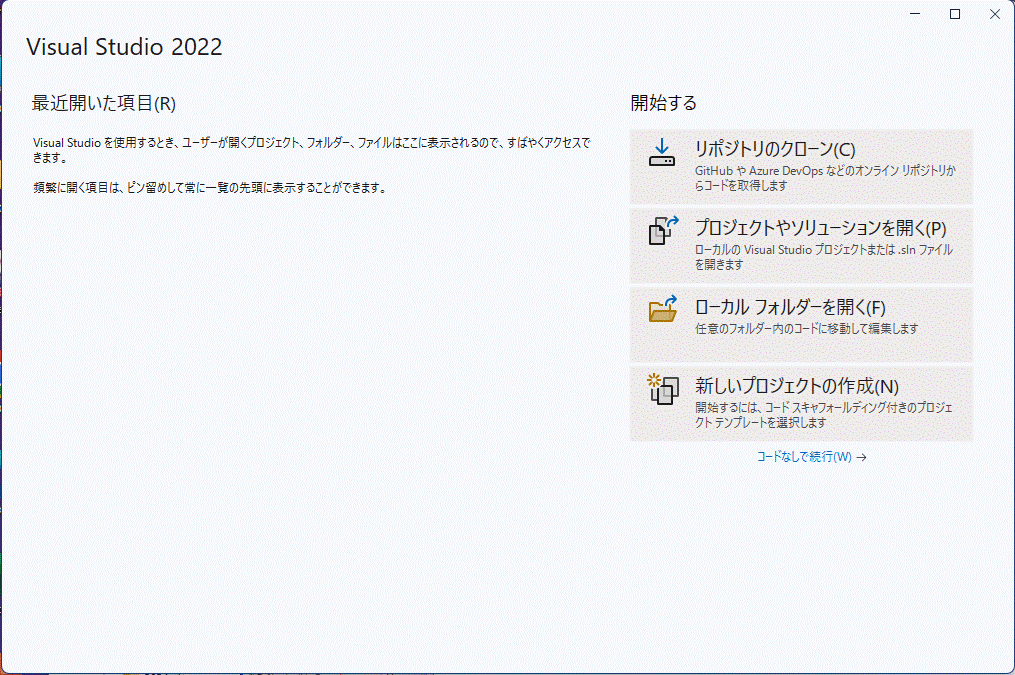Click the open local folder icon
The width and height of the screenshot is (1015, 675).
pyautogui.click(x=663, y=309)
